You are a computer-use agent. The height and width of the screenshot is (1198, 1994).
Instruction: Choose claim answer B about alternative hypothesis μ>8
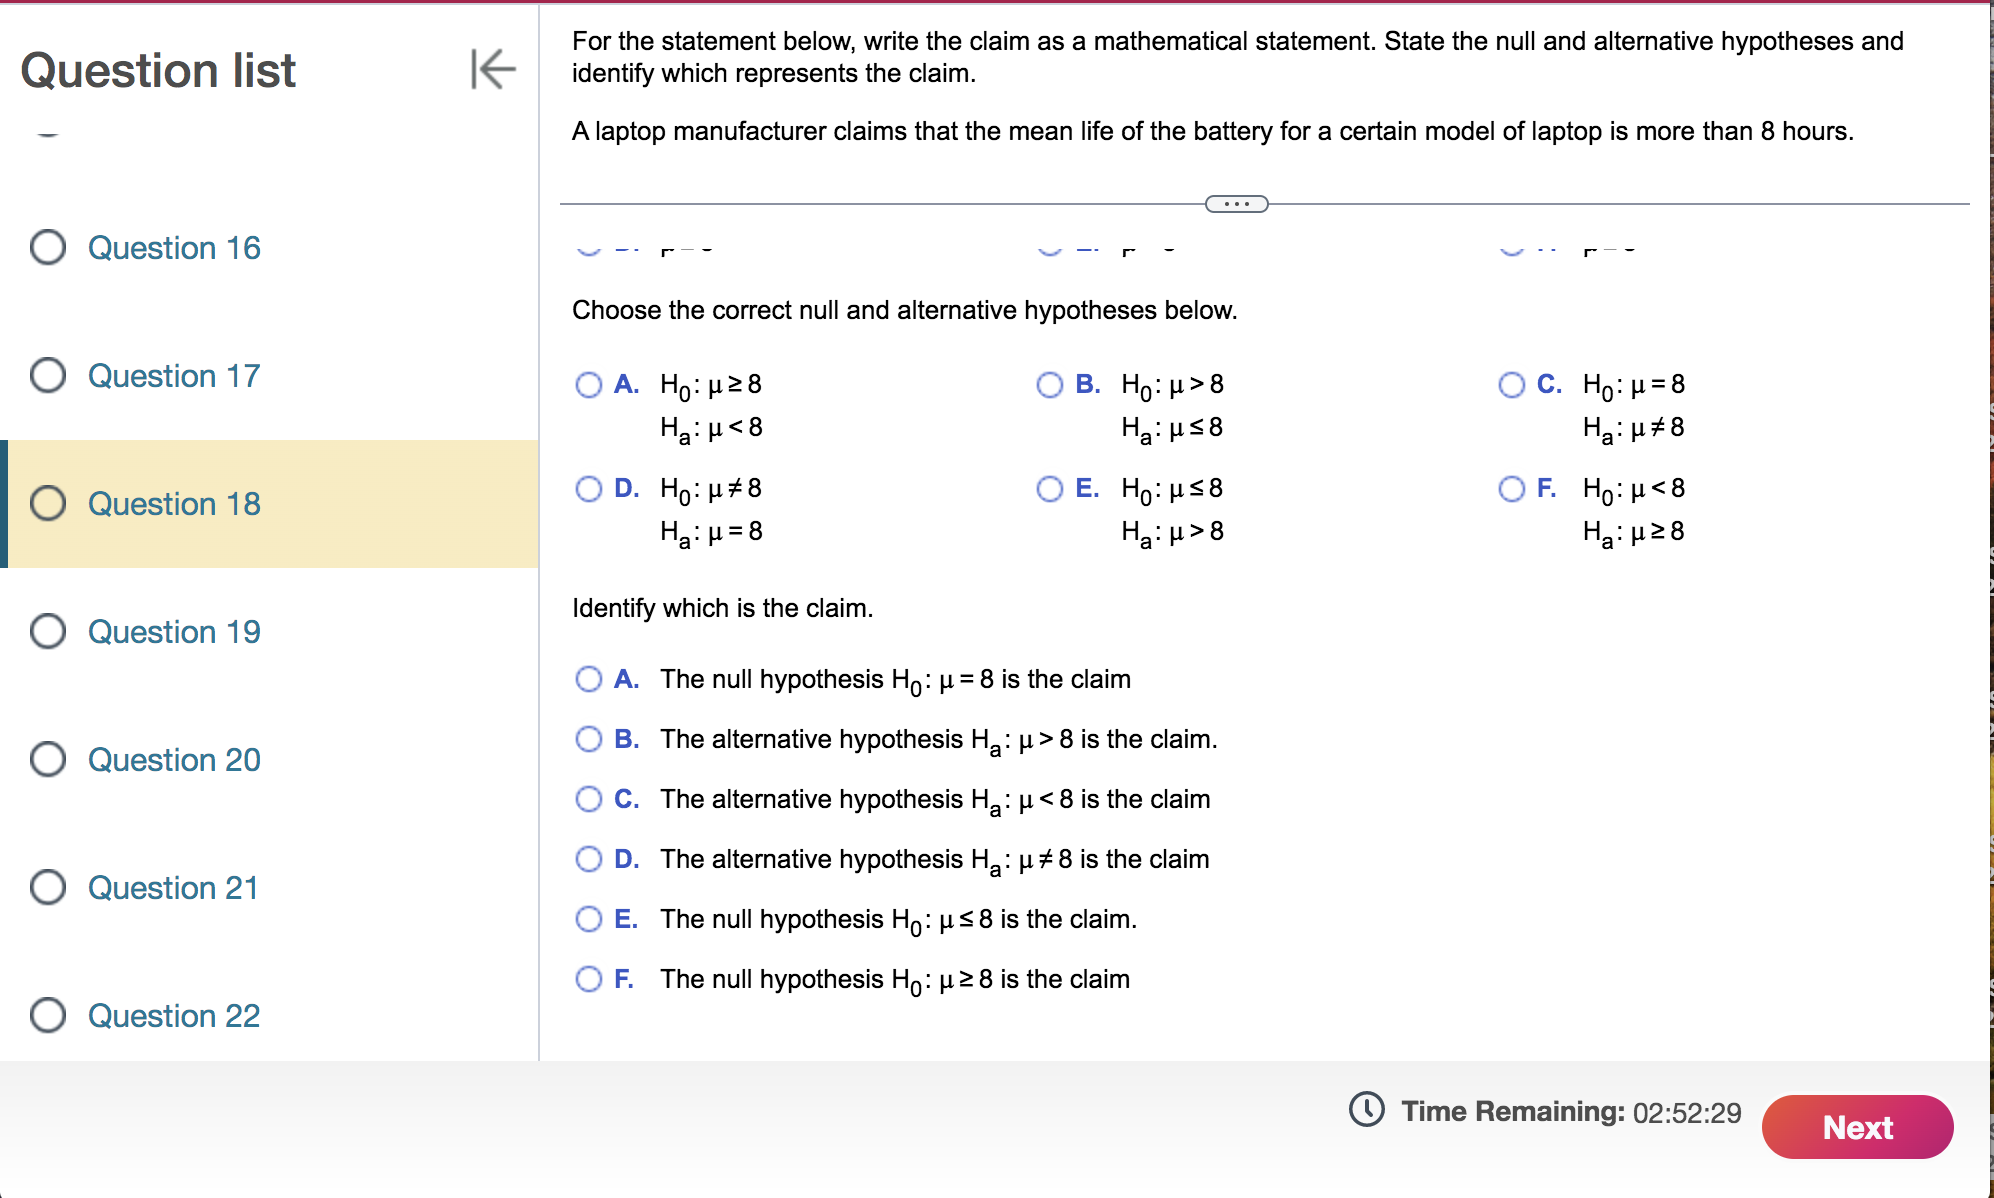tap(589, 738)
